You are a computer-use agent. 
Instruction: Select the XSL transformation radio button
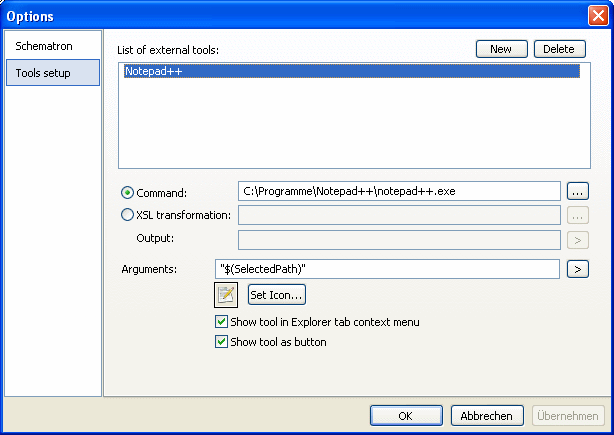coord(127,215)
